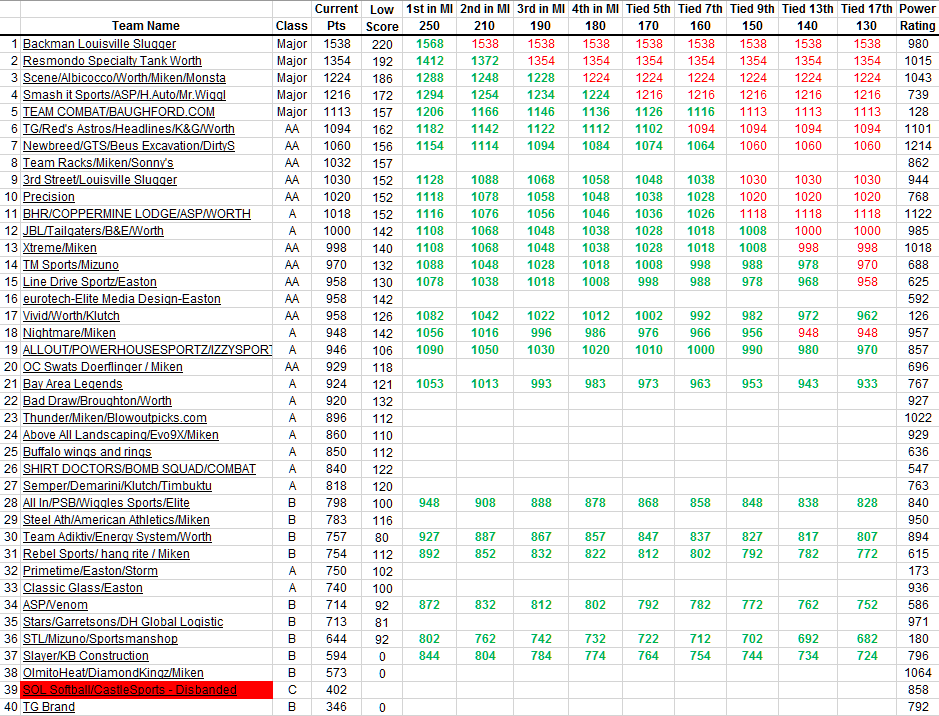The image size is (939, 716).
Task: Open red SOL Softball/CastleSports Disbanded link
Action: 129,690
